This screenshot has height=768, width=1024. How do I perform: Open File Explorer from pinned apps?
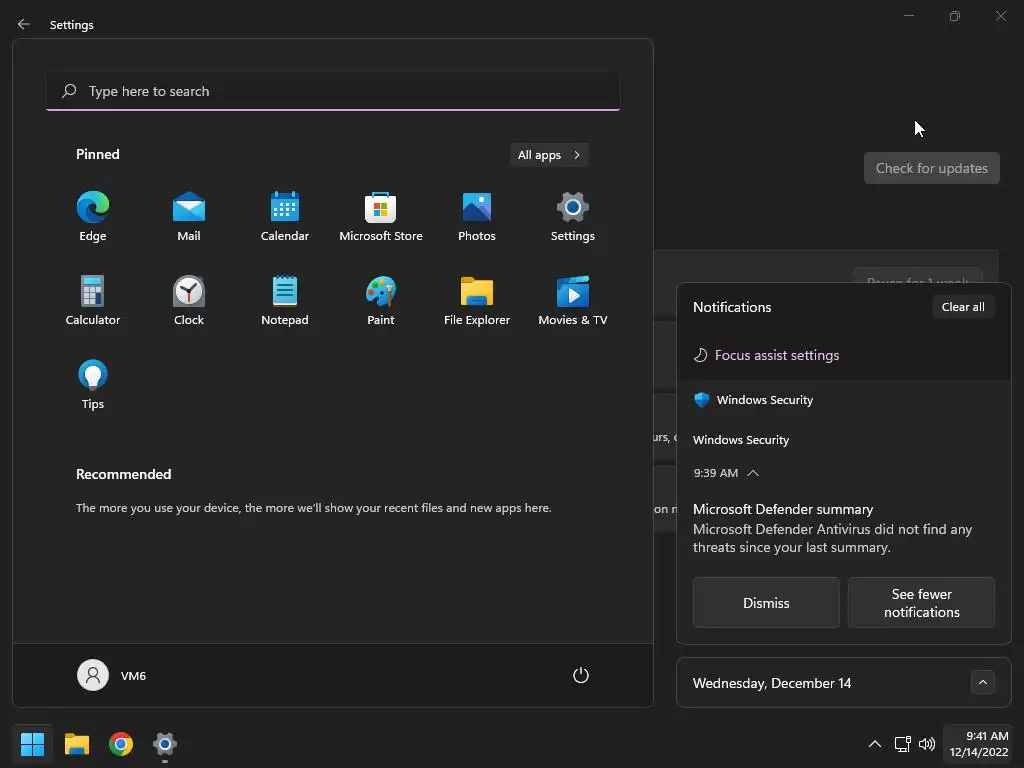[x=477, y=300]
